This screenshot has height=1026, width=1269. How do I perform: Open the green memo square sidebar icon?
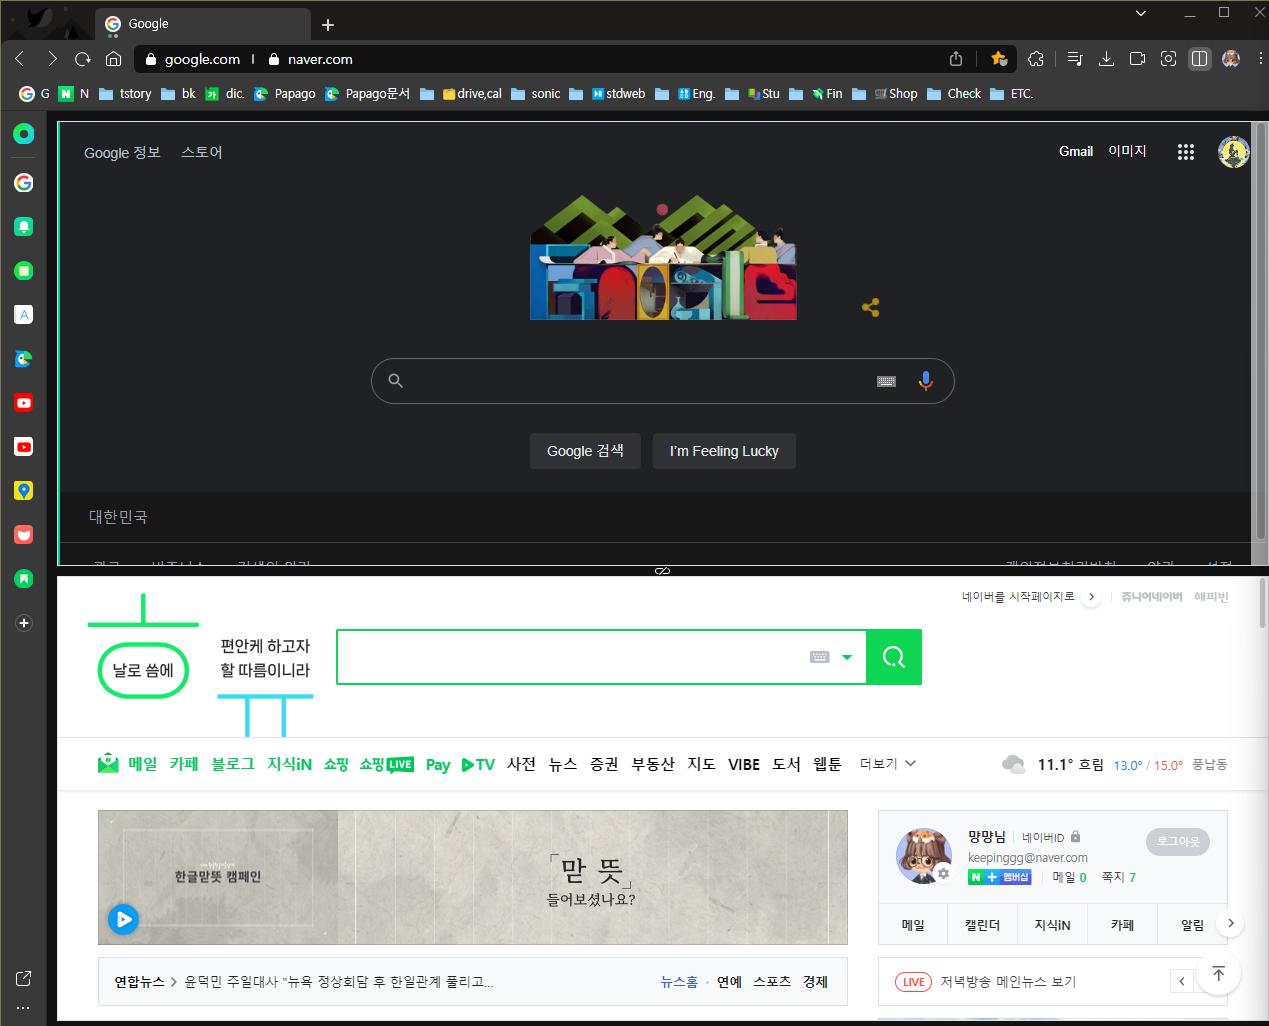(x=24, y=271)
